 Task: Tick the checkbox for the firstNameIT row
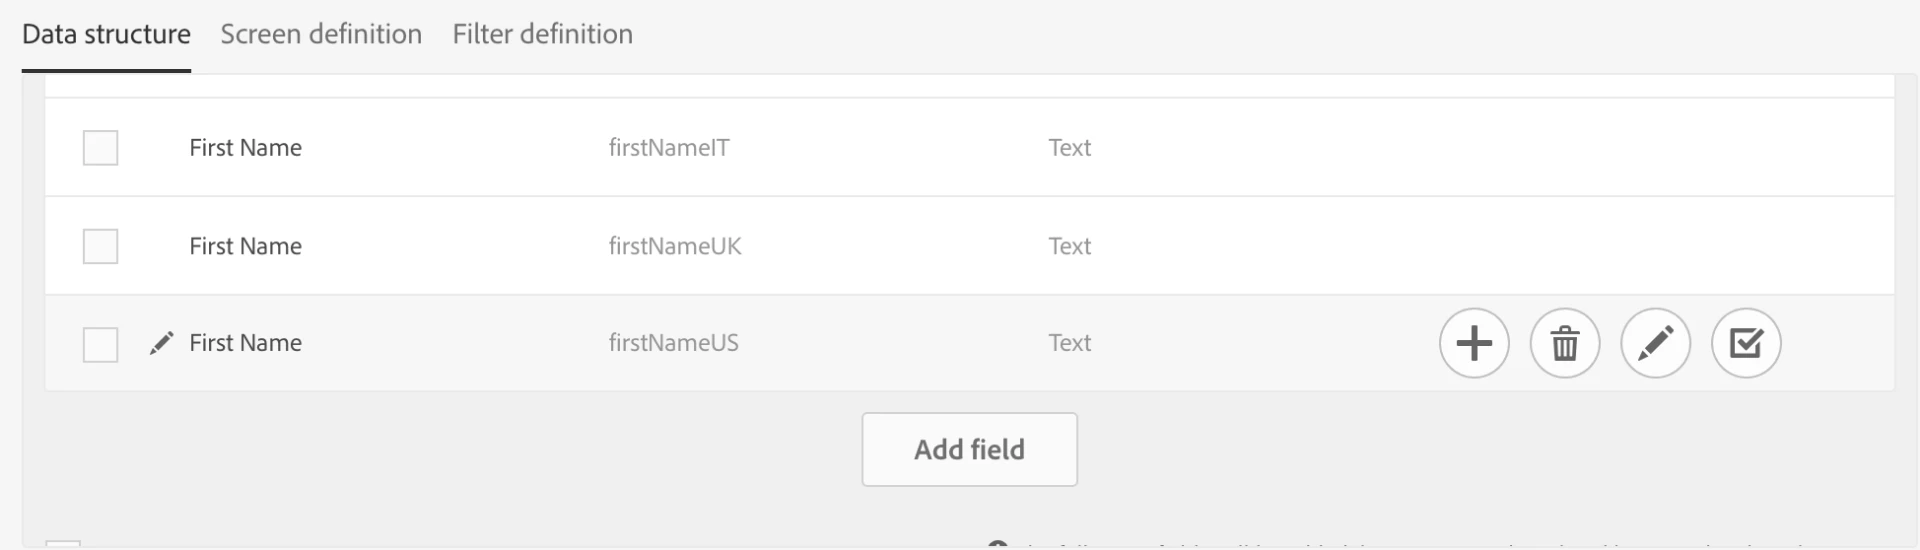pos(100,148)
